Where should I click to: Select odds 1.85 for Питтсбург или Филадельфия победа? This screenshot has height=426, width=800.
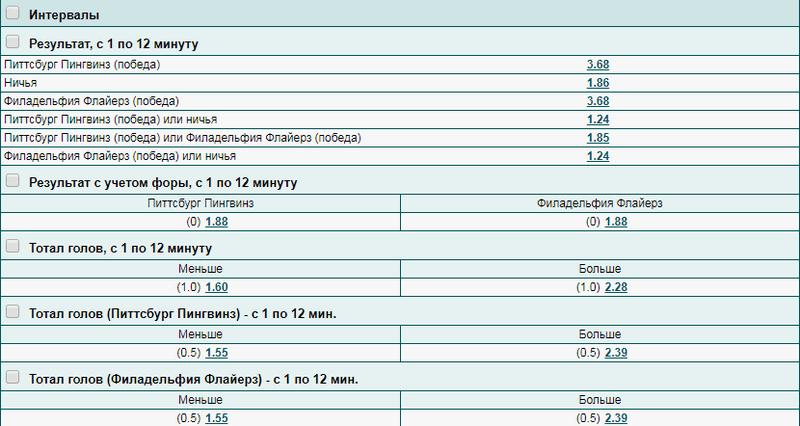598,138
